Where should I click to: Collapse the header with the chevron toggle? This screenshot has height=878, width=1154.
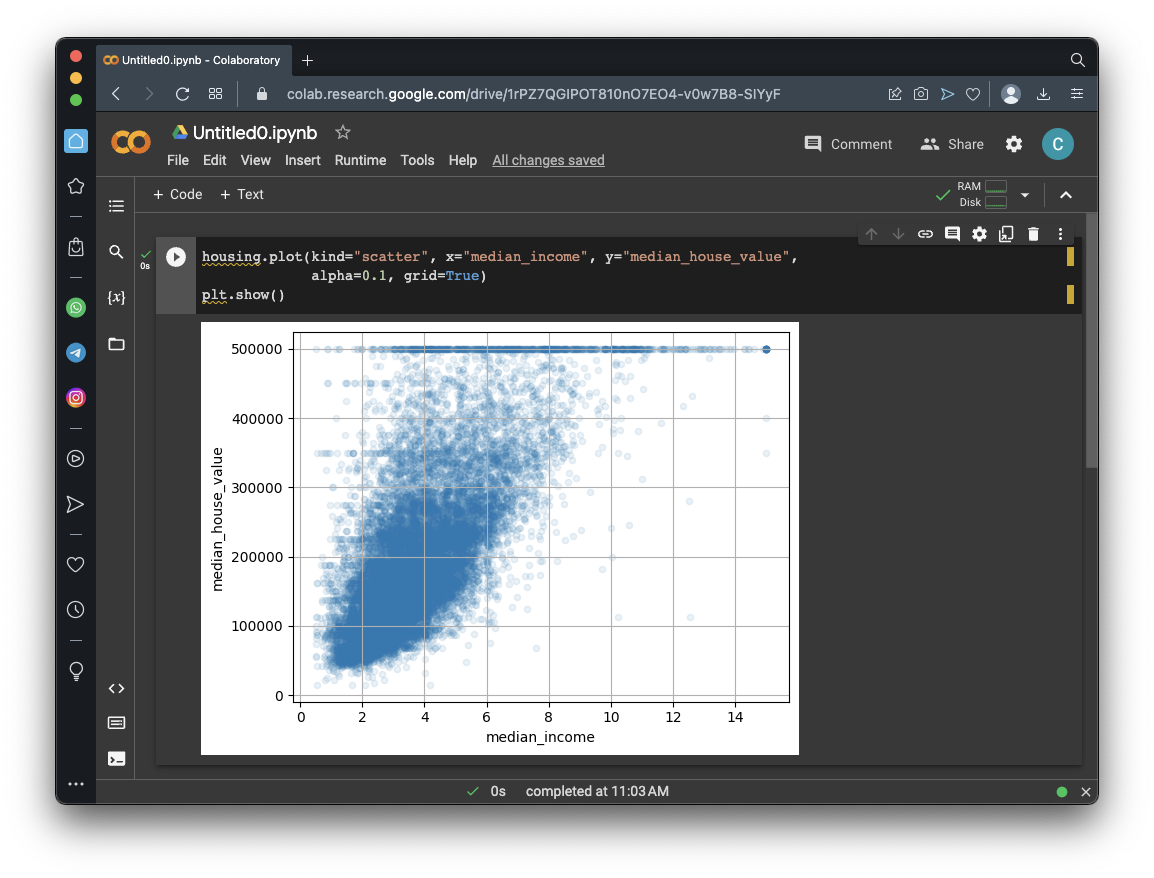coord(1066,195)
